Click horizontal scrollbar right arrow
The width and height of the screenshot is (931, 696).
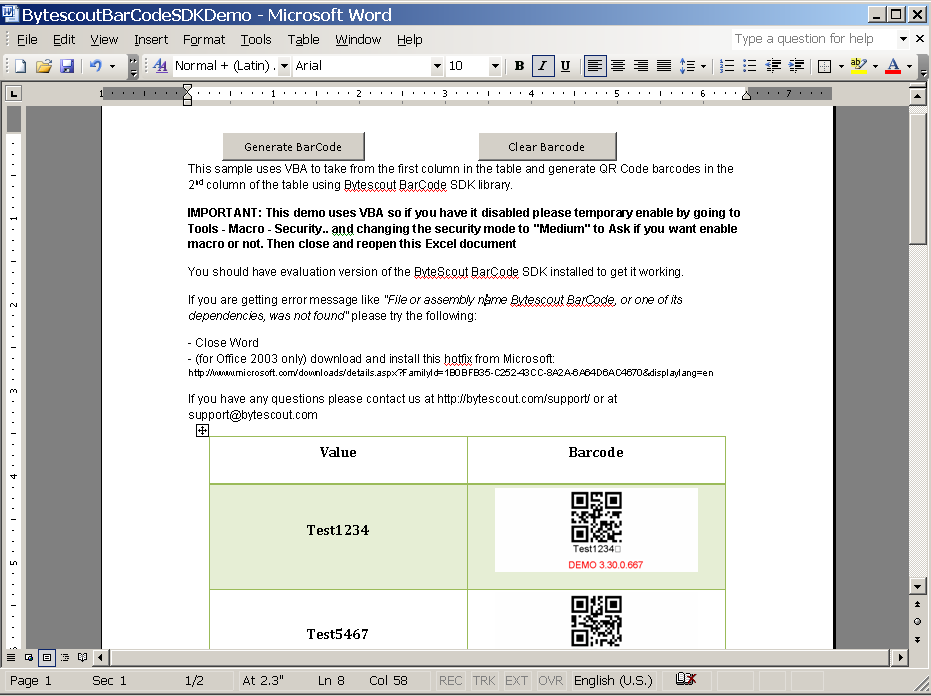[x=900, y=657]
